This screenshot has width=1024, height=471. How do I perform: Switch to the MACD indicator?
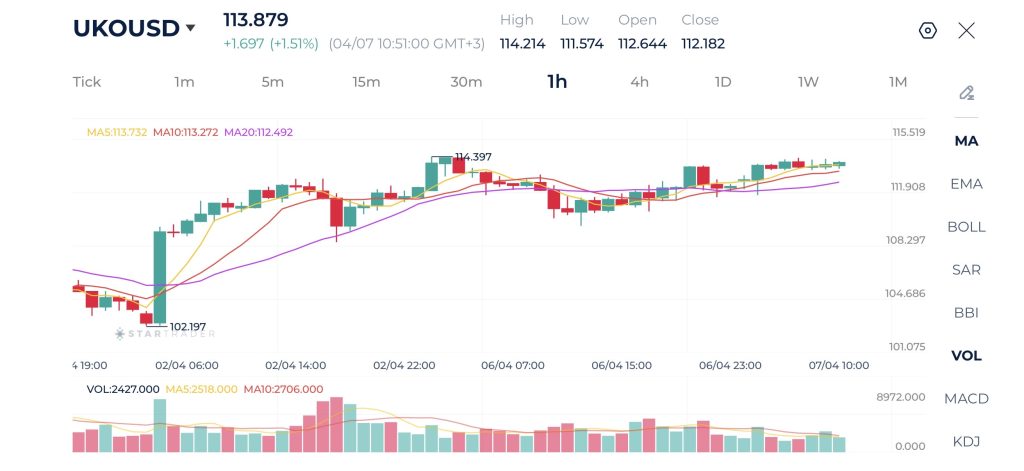(x=967, y=398)
